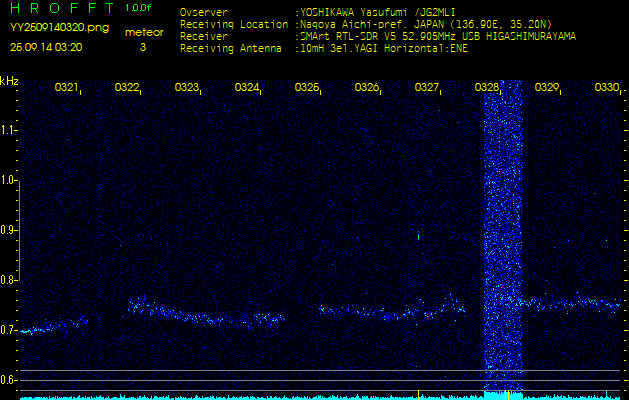629x400 pixels.
Task: Pick the 0326 time marker
Action: click(367, 88)
